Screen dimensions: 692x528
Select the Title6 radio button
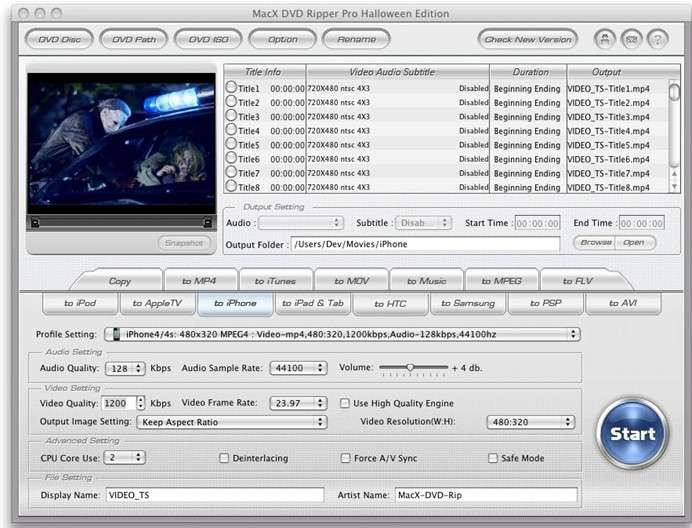pyautogui.click(x=231, y=158)
